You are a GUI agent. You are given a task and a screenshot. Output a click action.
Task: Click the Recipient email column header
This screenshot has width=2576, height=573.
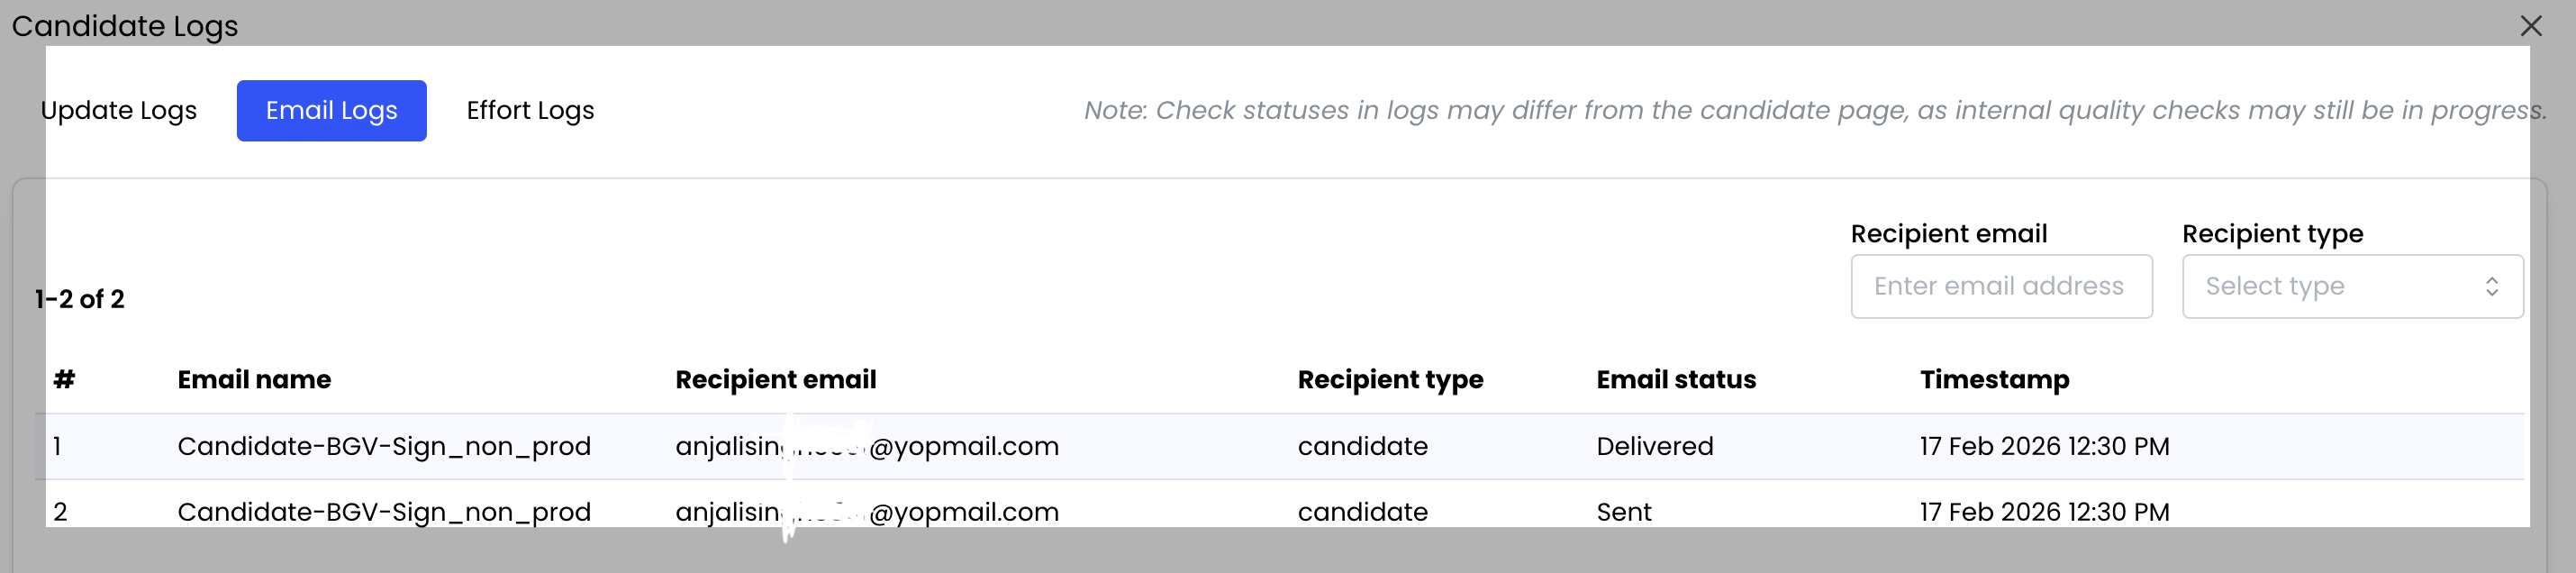[x=775, y=380]
